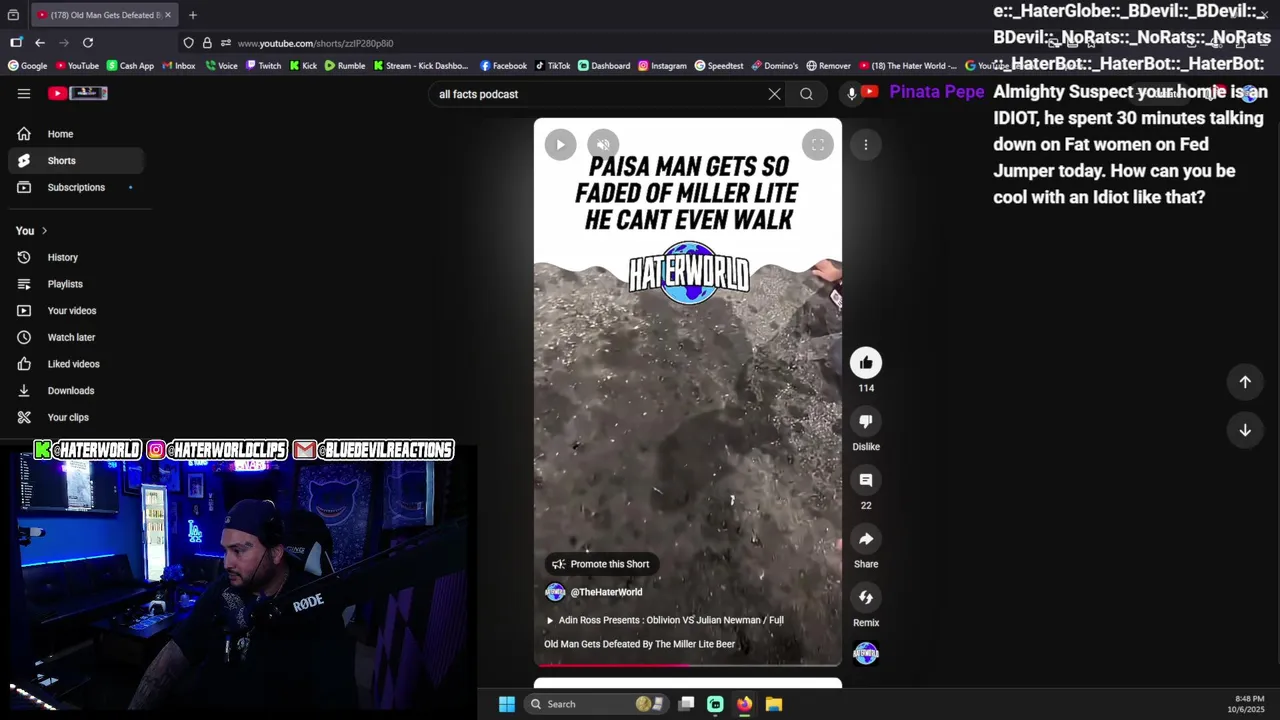Open the tracking protection shield icon

pyautogui.click(x=188, y=43)
